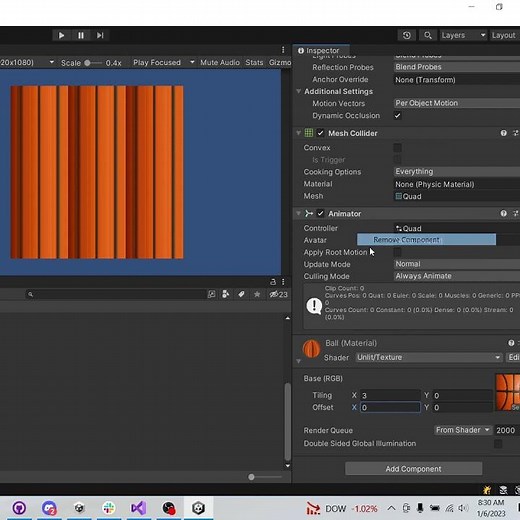Select the Anchor Override object field
520x520 pixels.
click(457, 80)
